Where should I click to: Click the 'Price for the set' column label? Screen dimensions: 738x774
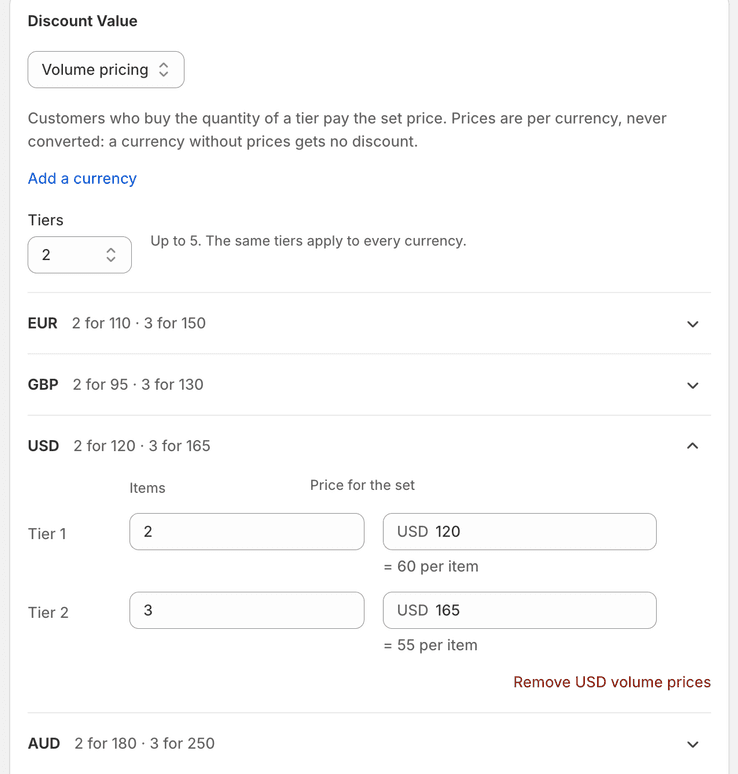(x=362, y=485)
